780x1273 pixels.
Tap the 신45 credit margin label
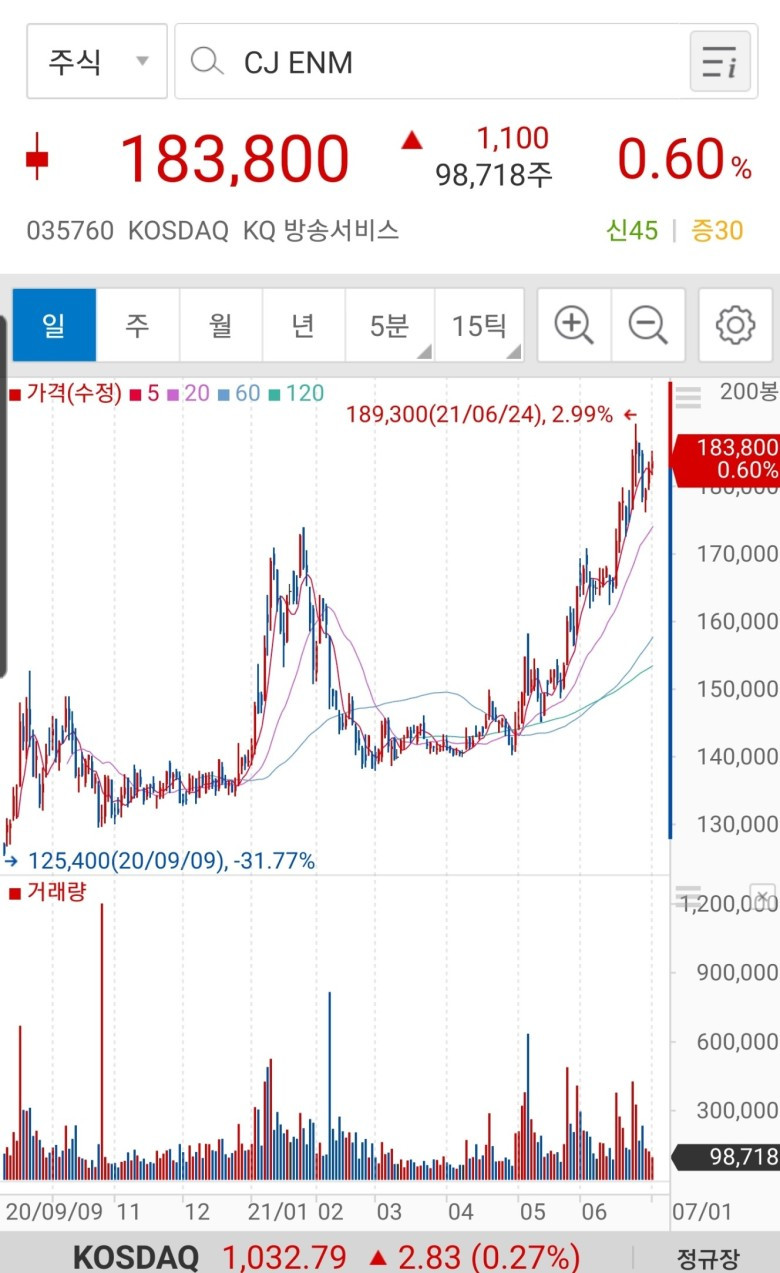[x=632, y=231]
